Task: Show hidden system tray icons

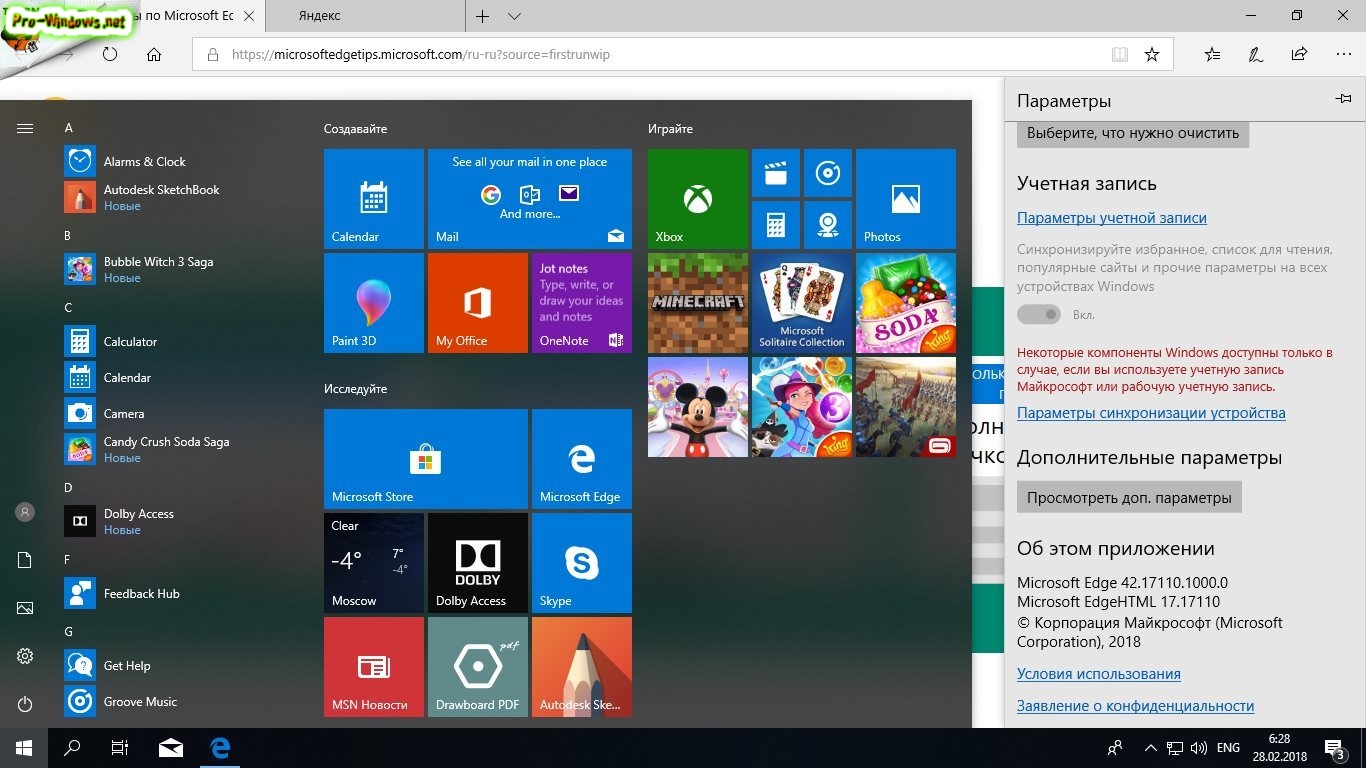Action: tap(1150, 748)
